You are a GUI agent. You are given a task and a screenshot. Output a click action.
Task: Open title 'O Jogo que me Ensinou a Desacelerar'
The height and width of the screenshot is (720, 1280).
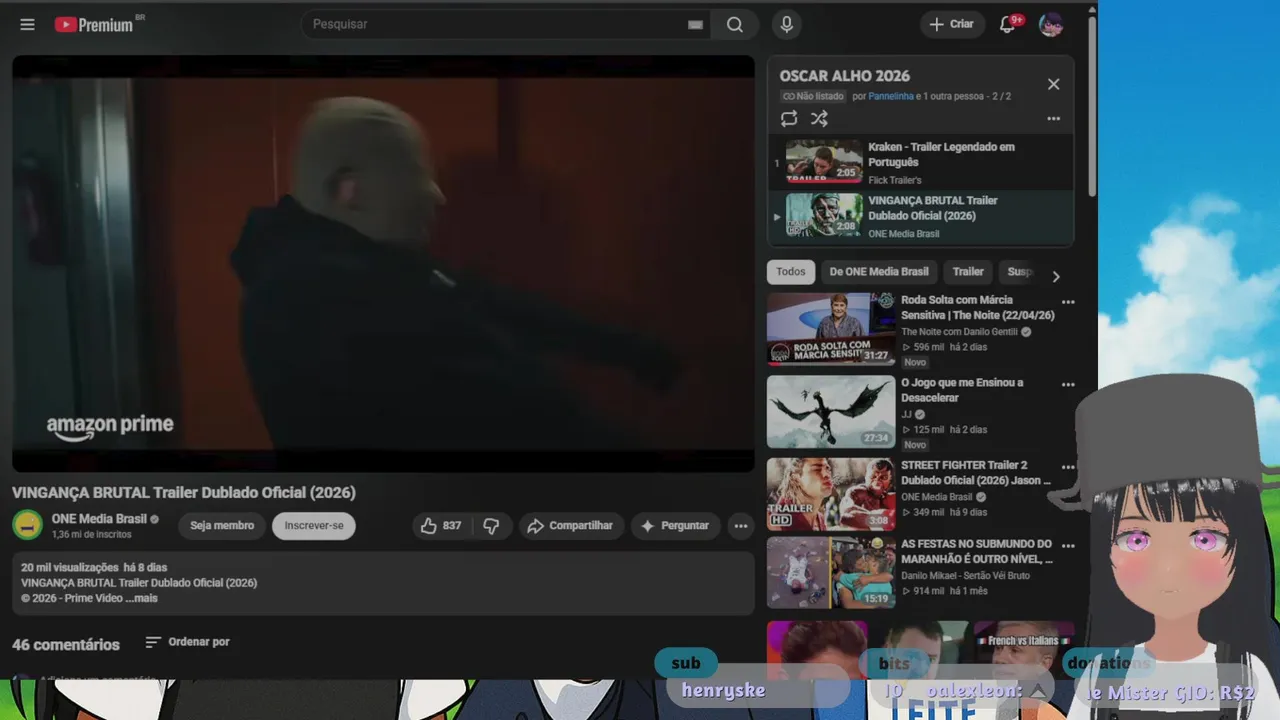click(x=962, y=390)
